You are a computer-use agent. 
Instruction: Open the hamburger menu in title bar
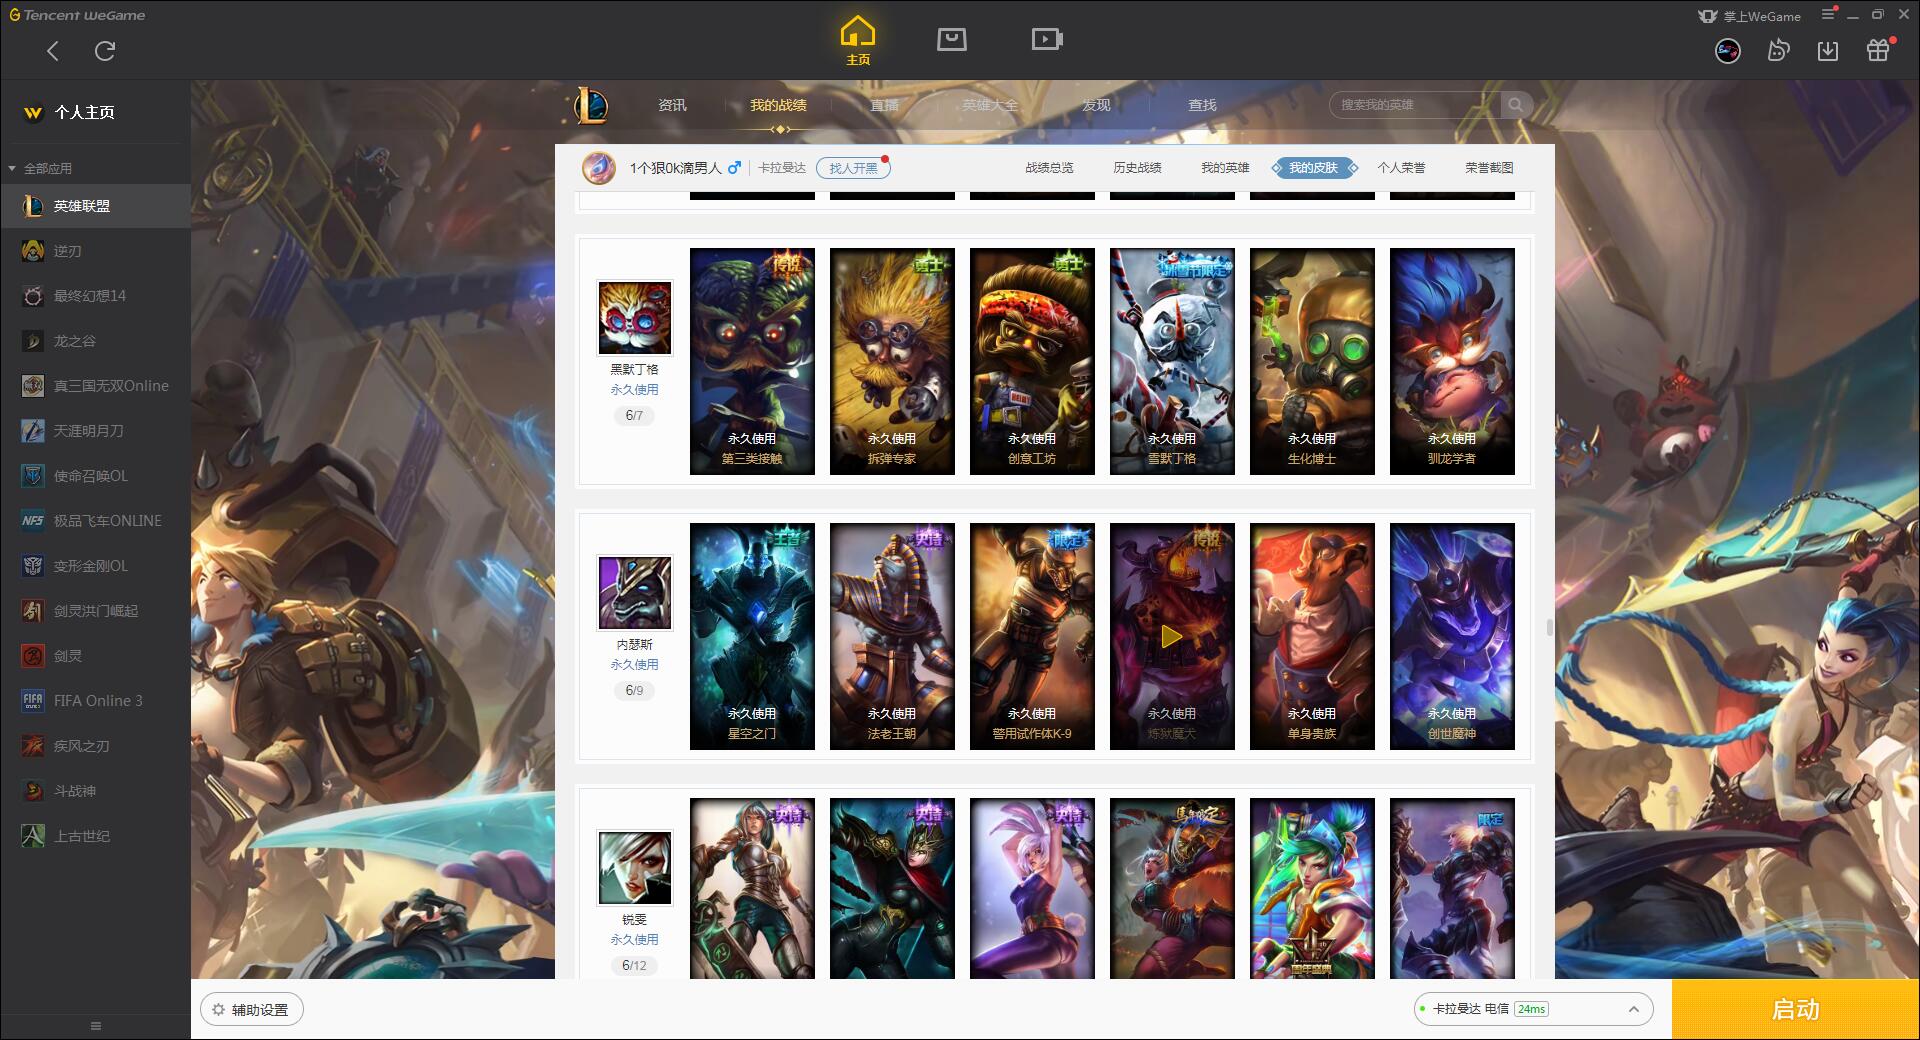1828,14
